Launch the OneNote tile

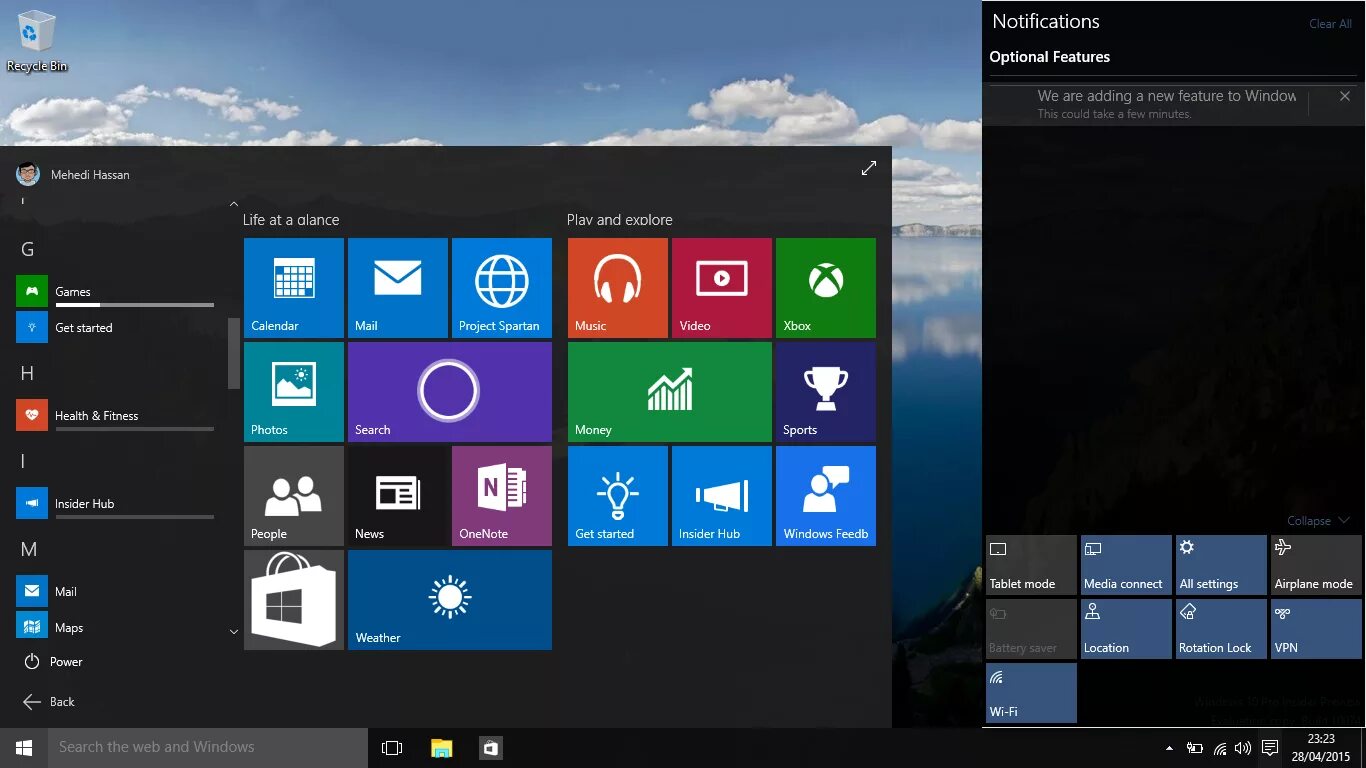click(x=502, y=496)
